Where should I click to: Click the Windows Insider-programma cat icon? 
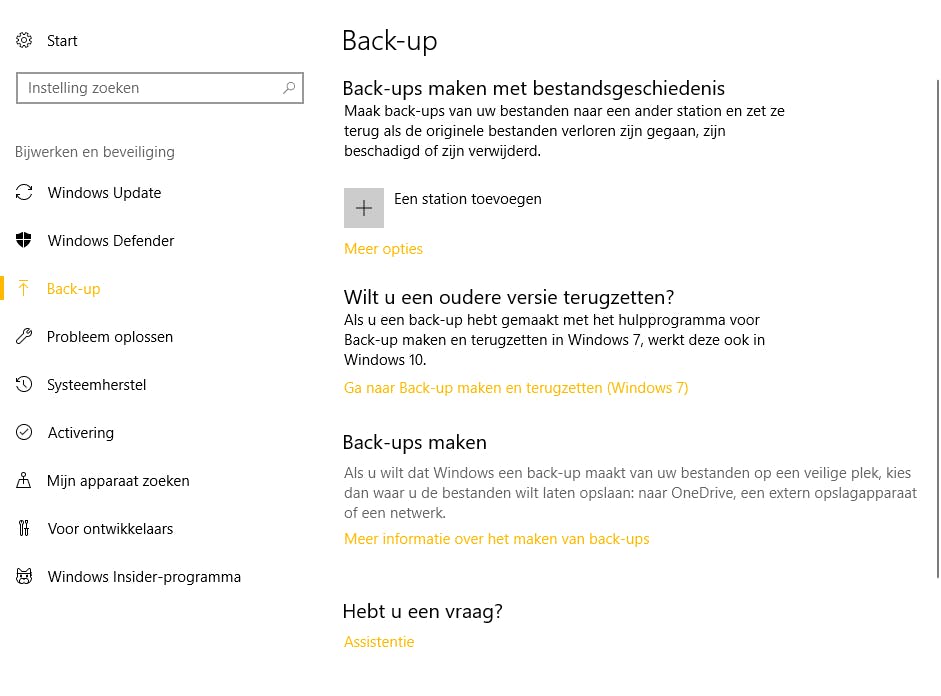24,577
